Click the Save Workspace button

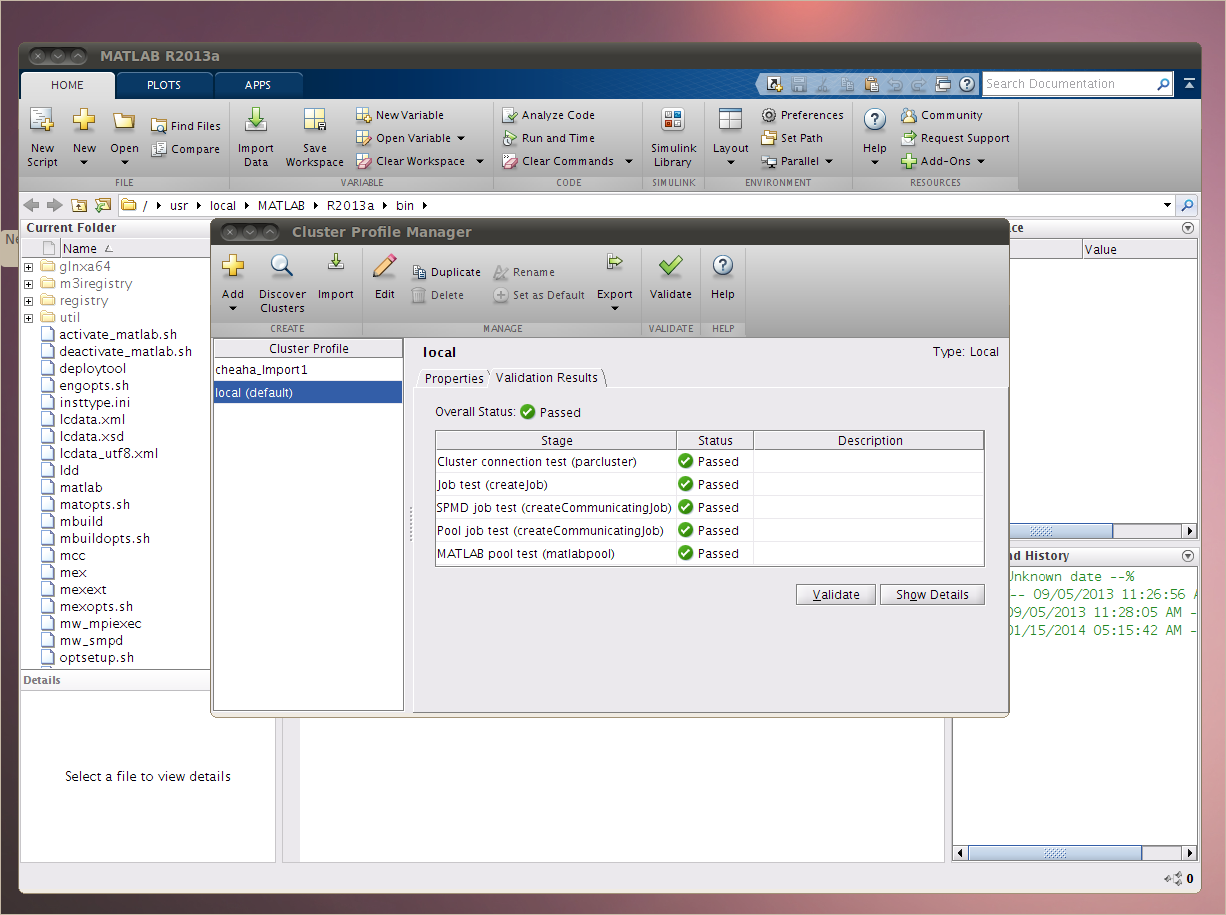314,135
